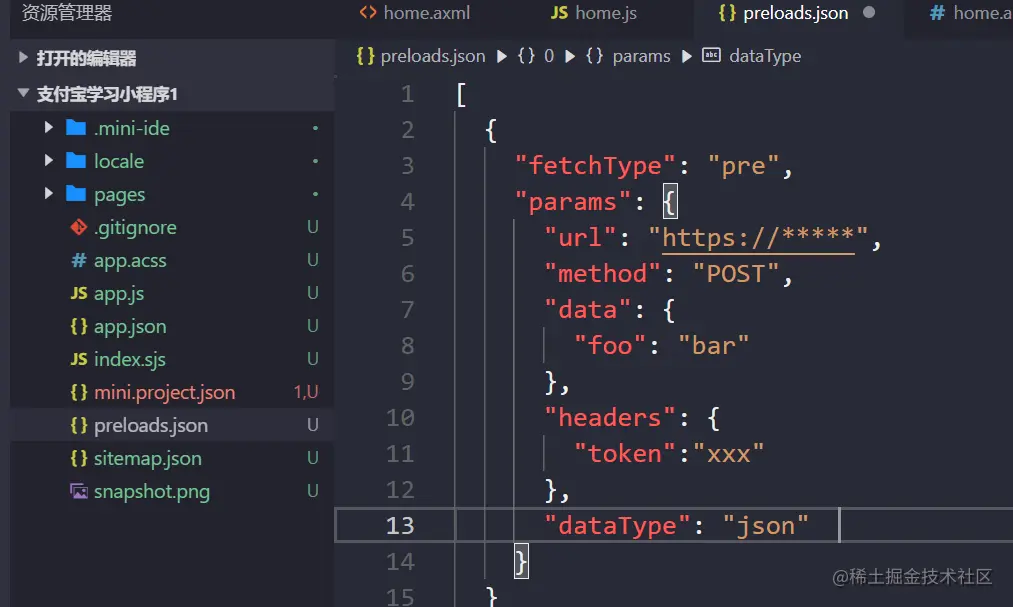This screenshot has height=607, width=1013.
Task: Click the "POST" value in editor
Action: [736, 274]
